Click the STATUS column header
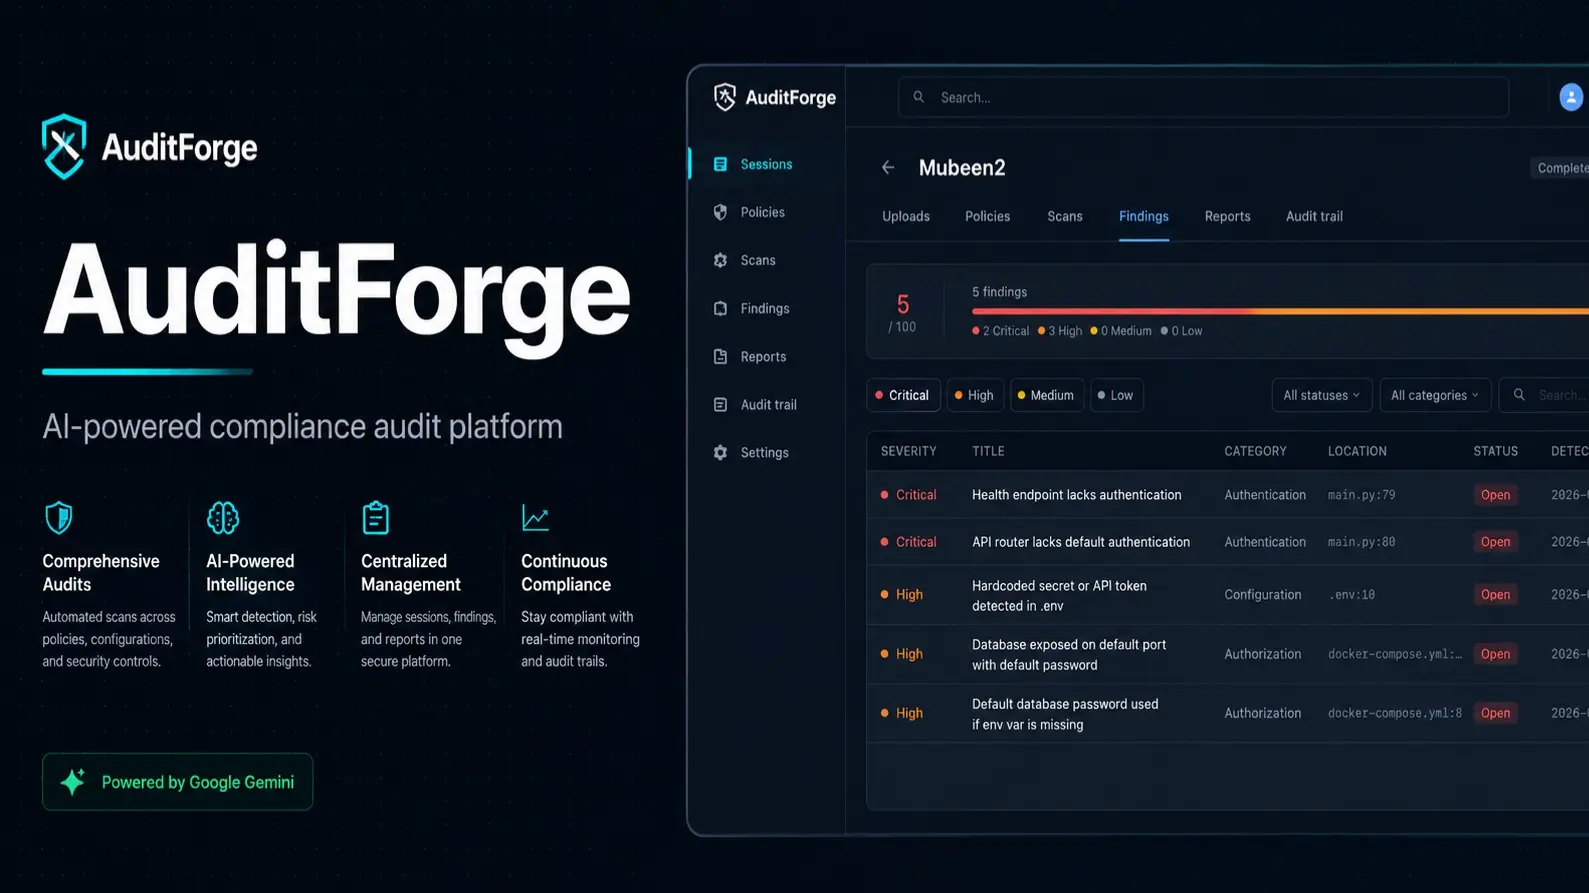The image size is (1589, 893). tap(1495, 451)
